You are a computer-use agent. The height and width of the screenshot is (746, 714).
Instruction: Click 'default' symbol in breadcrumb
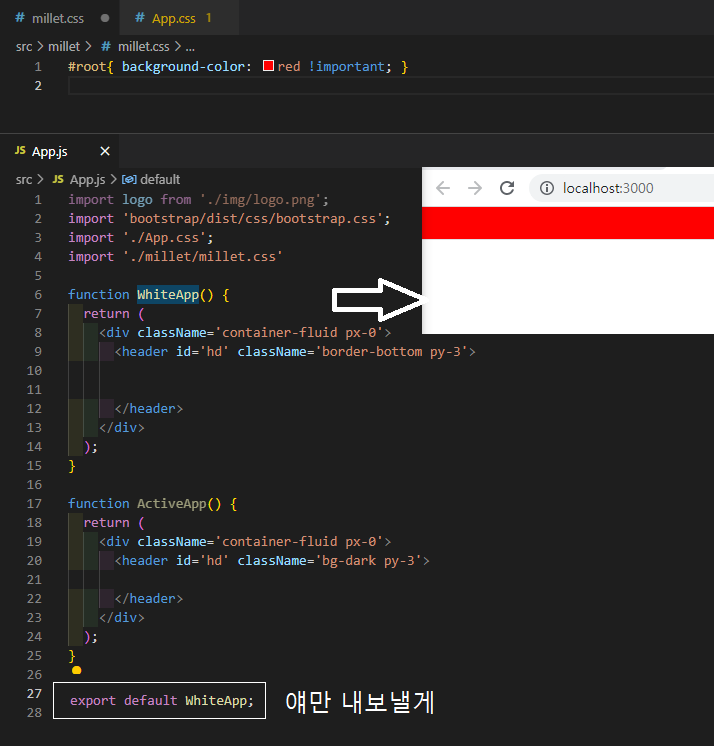pyautogui.click(x=160, y=179)
